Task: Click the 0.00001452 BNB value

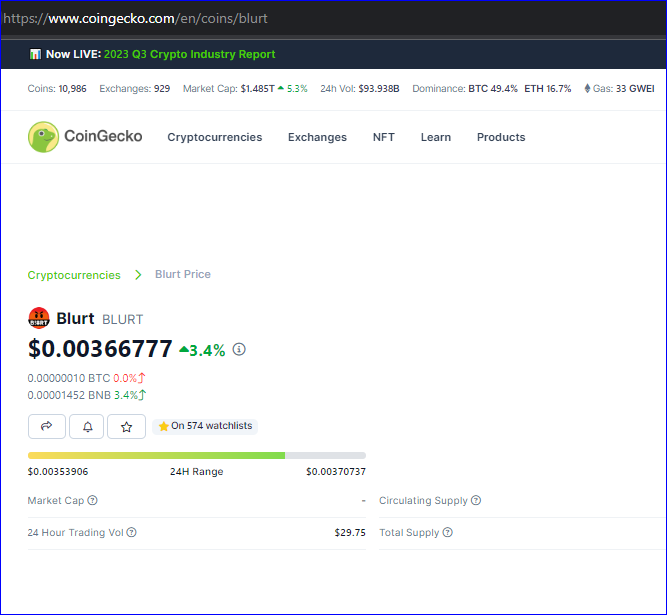Action: tap(69, 395)
